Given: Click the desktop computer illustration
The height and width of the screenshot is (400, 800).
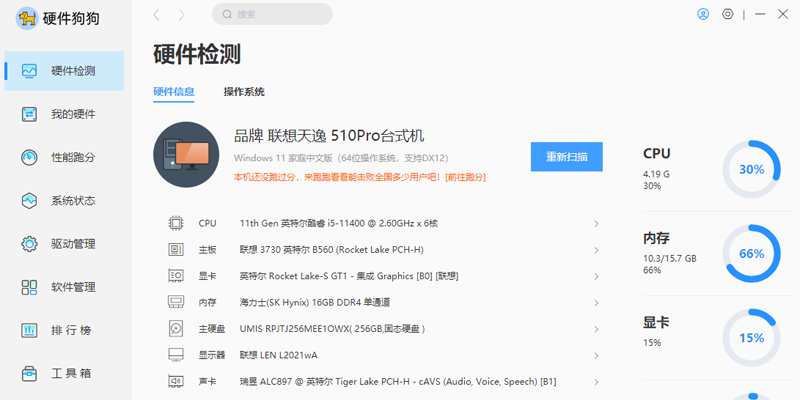Looking at the screenshot, I should [x=186, y=155].
